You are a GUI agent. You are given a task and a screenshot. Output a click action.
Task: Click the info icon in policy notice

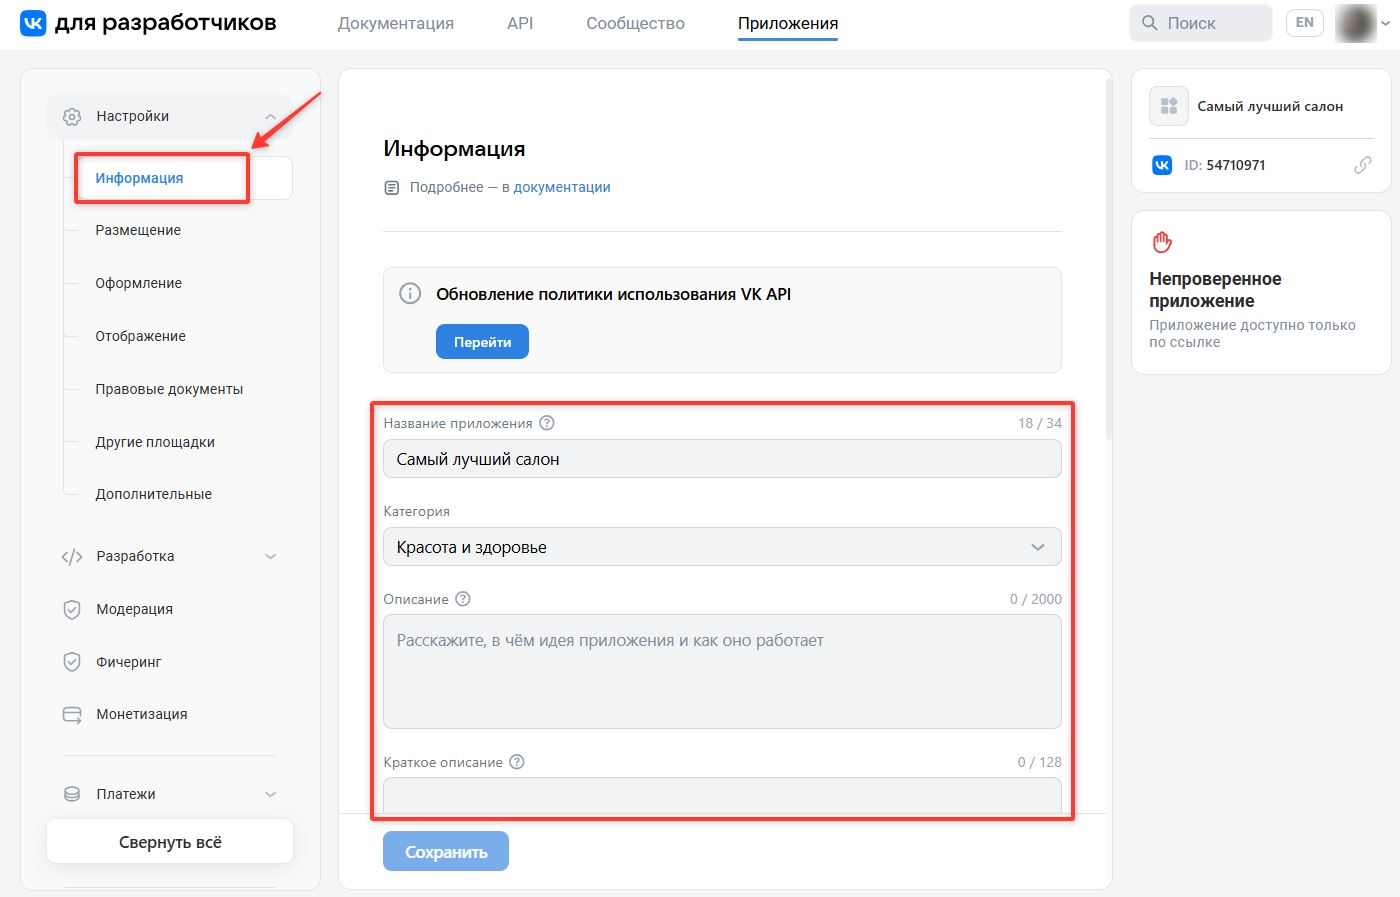coord(410,294)
